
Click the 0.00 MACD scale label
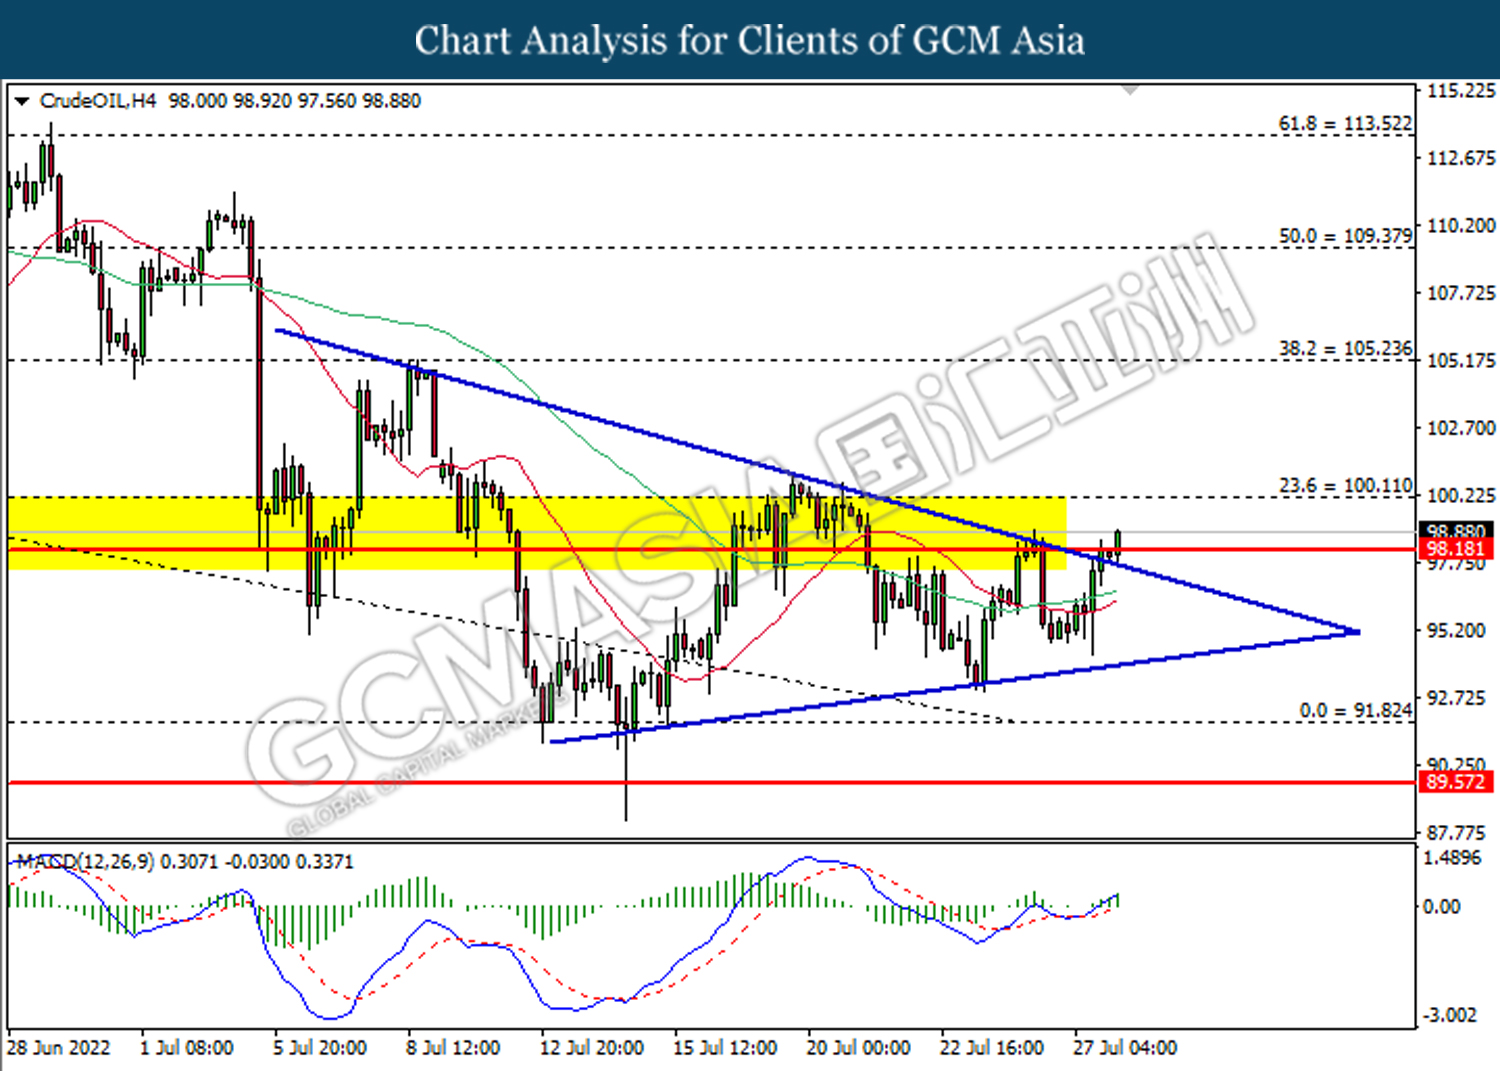(1442, 906)
